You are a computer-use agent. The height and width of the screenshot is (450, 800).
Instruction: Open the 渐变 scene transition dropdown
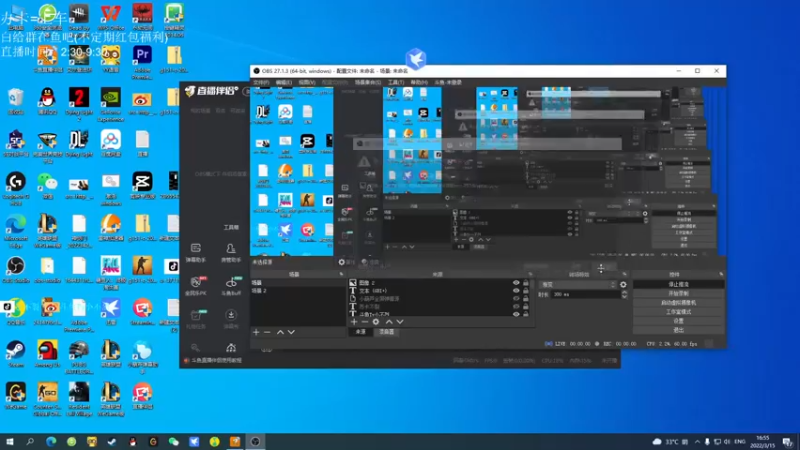pyautogui.click(x=578, y=285)
